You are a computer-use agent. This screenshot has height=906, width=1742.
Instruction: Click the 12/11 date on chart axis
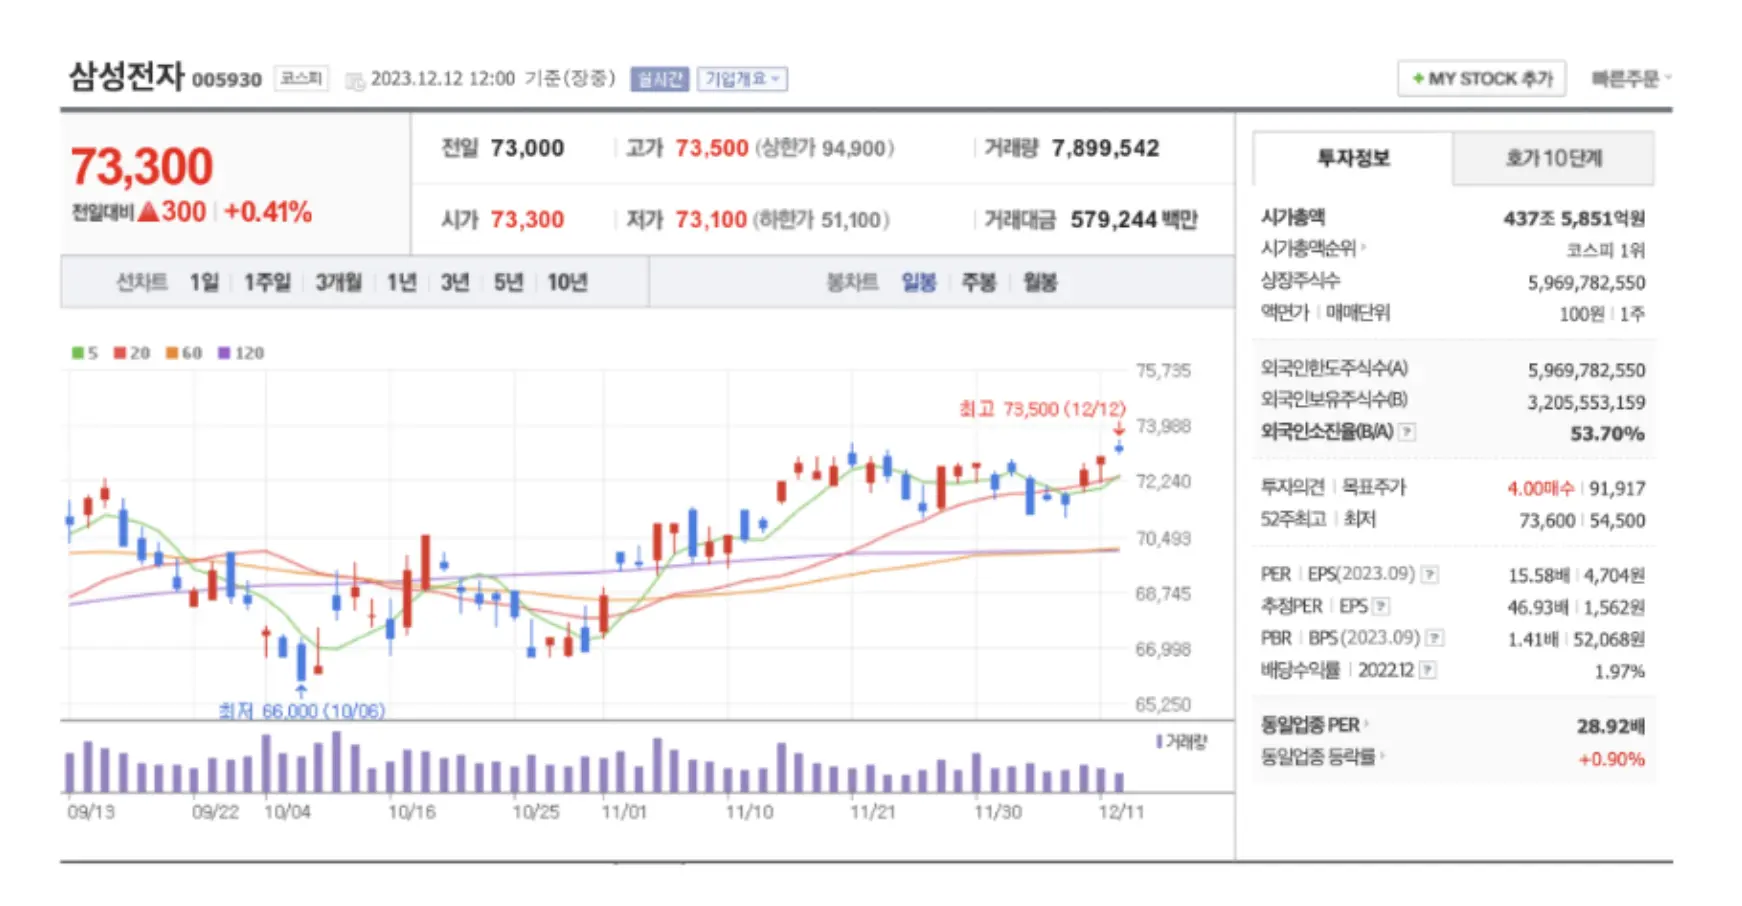(1121, 812)
